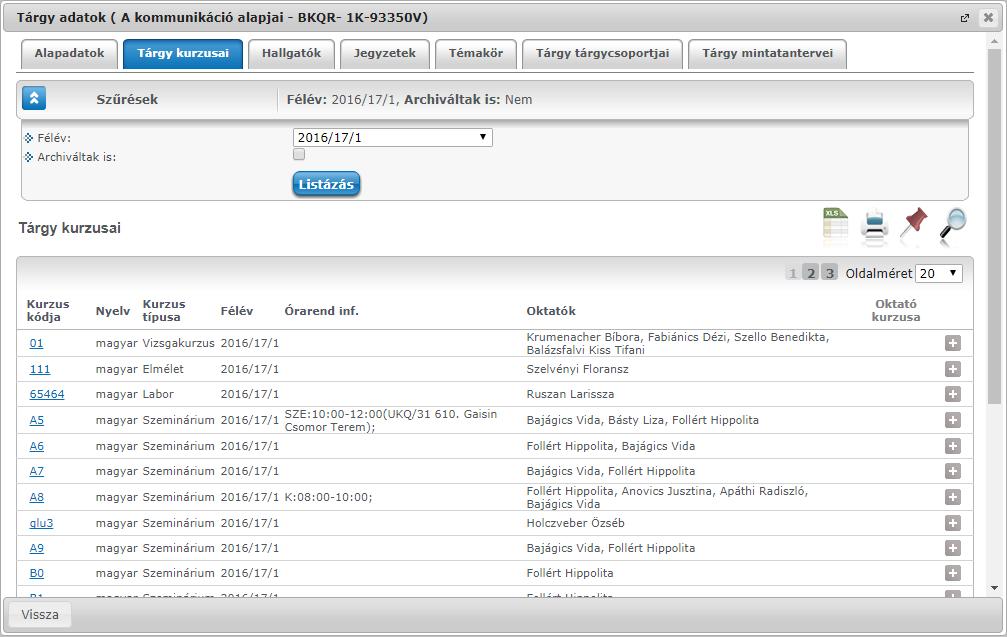Open the Oldalméret page size dropdown
This screenshot has height=637, width=1007.
pyautogui.click(x=939, y=274)
